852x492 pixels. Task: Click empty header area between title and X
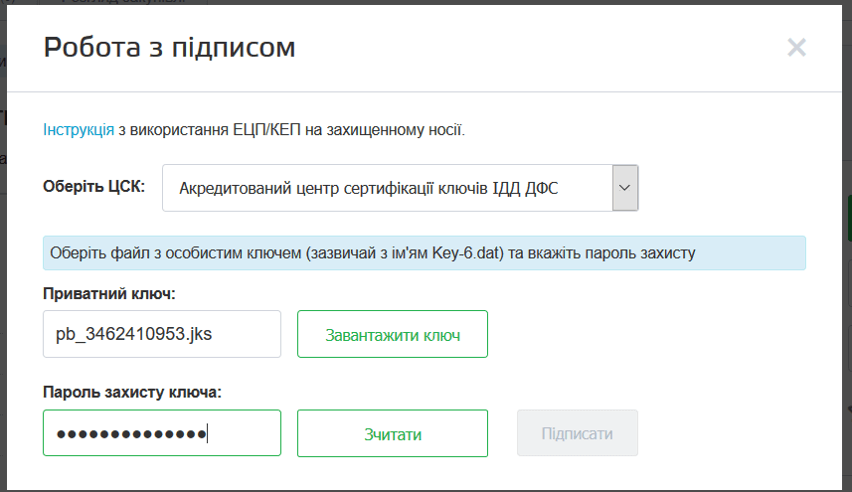[x=540, y=47]
